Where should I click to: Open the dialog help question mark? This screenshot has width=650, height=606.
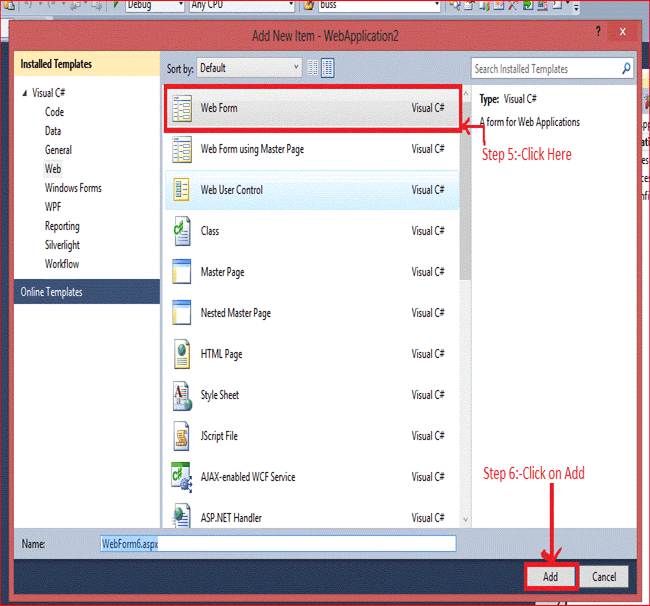click(598, 31)
